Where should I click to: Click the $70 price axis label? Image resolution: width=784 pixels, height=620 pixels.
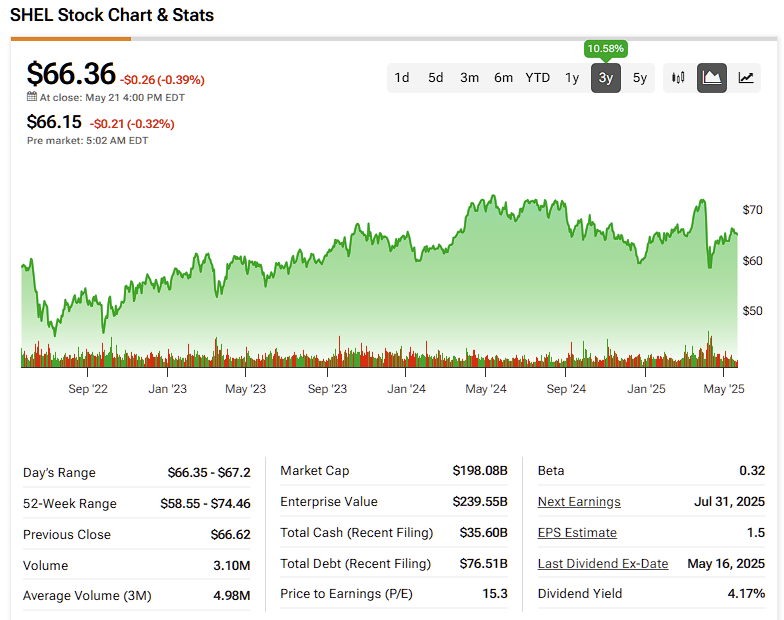point(752,210)
